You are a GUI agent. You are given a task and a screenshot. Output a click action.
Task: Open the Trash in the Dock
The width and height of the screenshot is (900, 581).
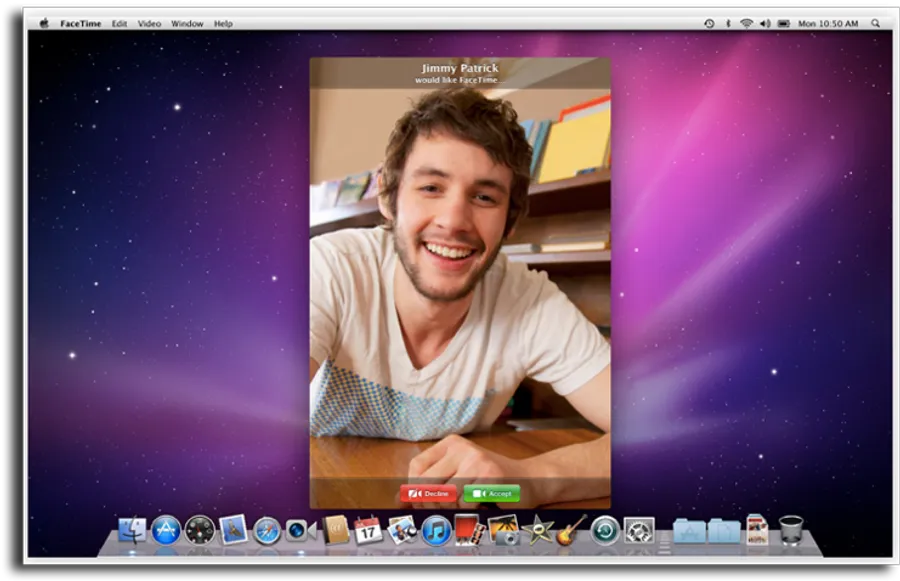791,530
